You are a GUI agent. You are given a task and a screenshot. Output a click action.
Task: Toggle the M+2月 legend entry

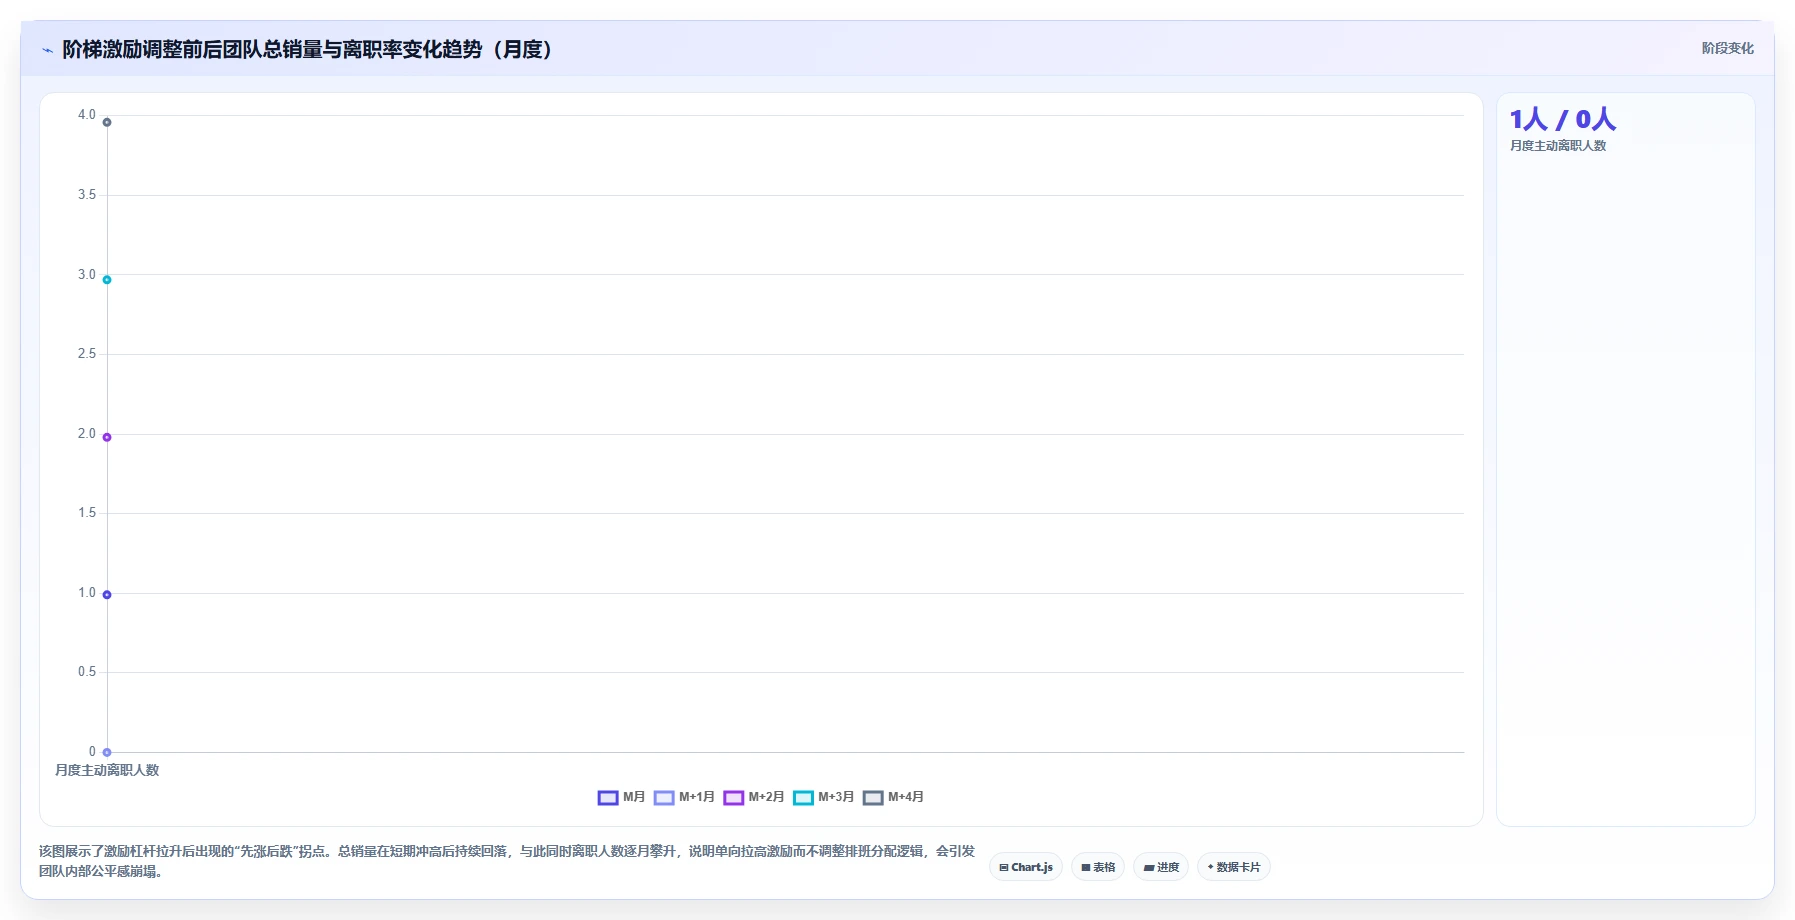click(x=754, y=797)
